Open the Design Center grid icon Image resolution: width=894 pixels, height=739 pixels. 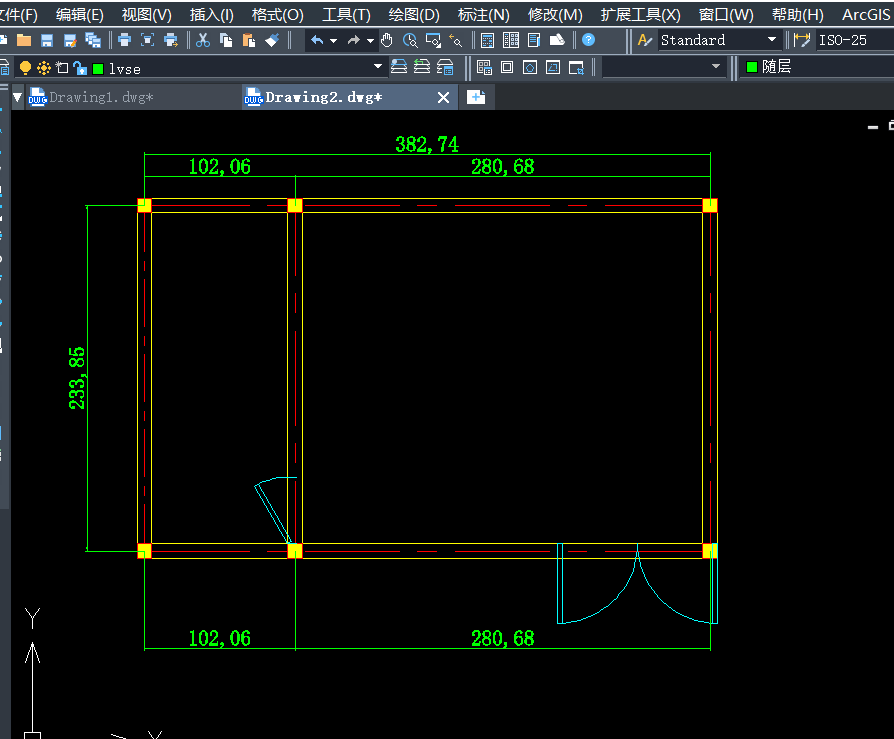click(511, 40)
